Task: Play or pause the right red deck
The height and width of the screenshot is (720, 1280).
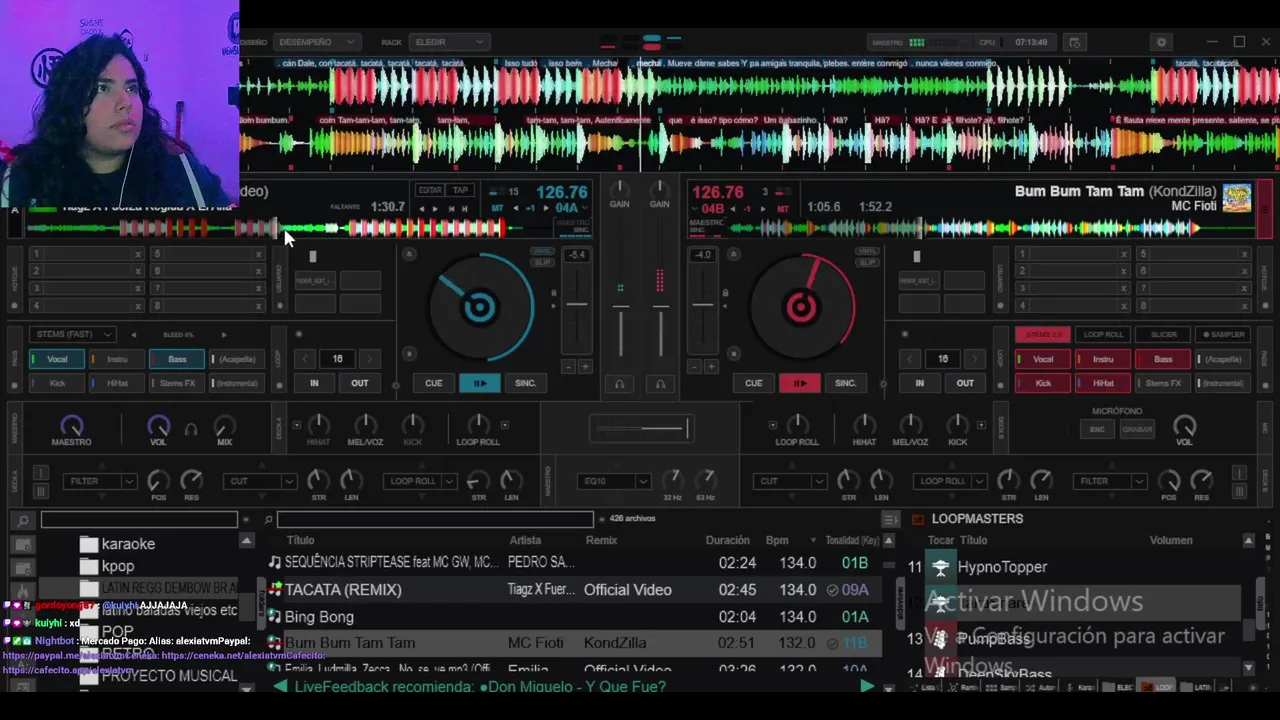Action: point(799,383)
